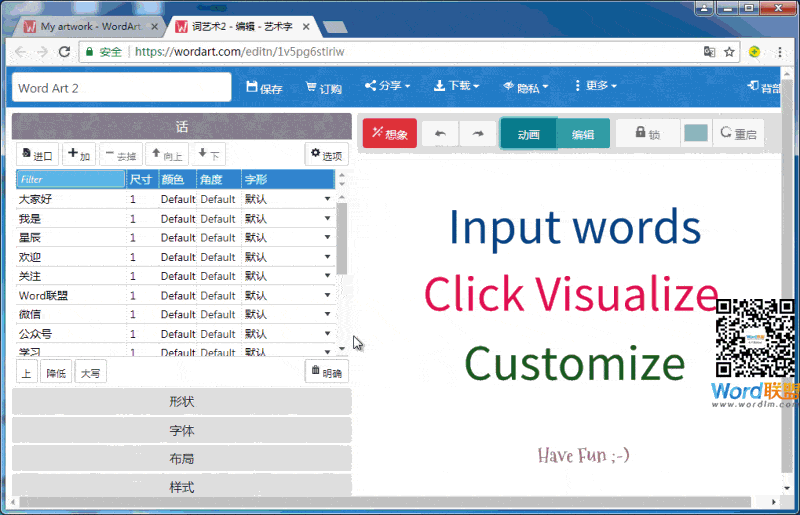This screenshot has height=515, width=800.
Task: Click the 重启 reset button
Action: 738,134
